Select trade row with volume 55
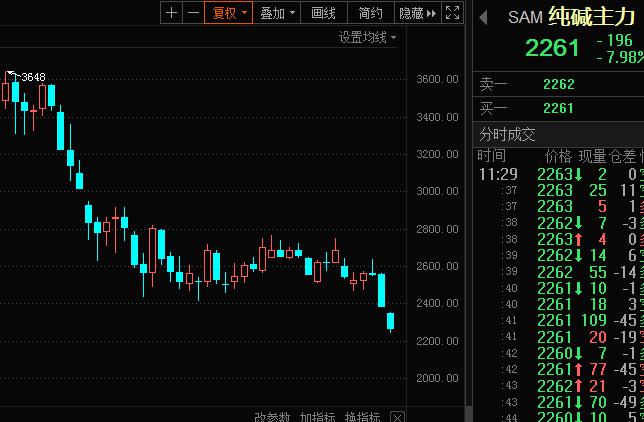 560,272
